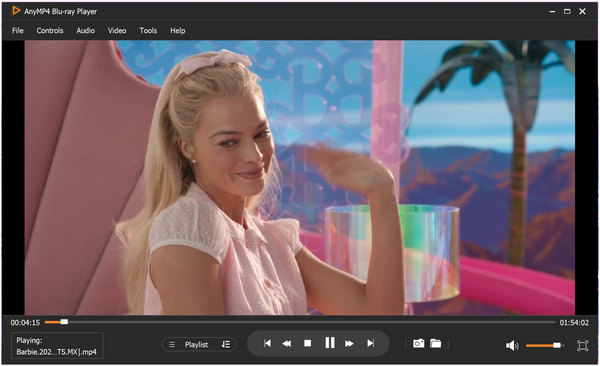Click the total duration 01:54:02
The image size is (600, 366).
pyautogui.click(x=574, y=323)
